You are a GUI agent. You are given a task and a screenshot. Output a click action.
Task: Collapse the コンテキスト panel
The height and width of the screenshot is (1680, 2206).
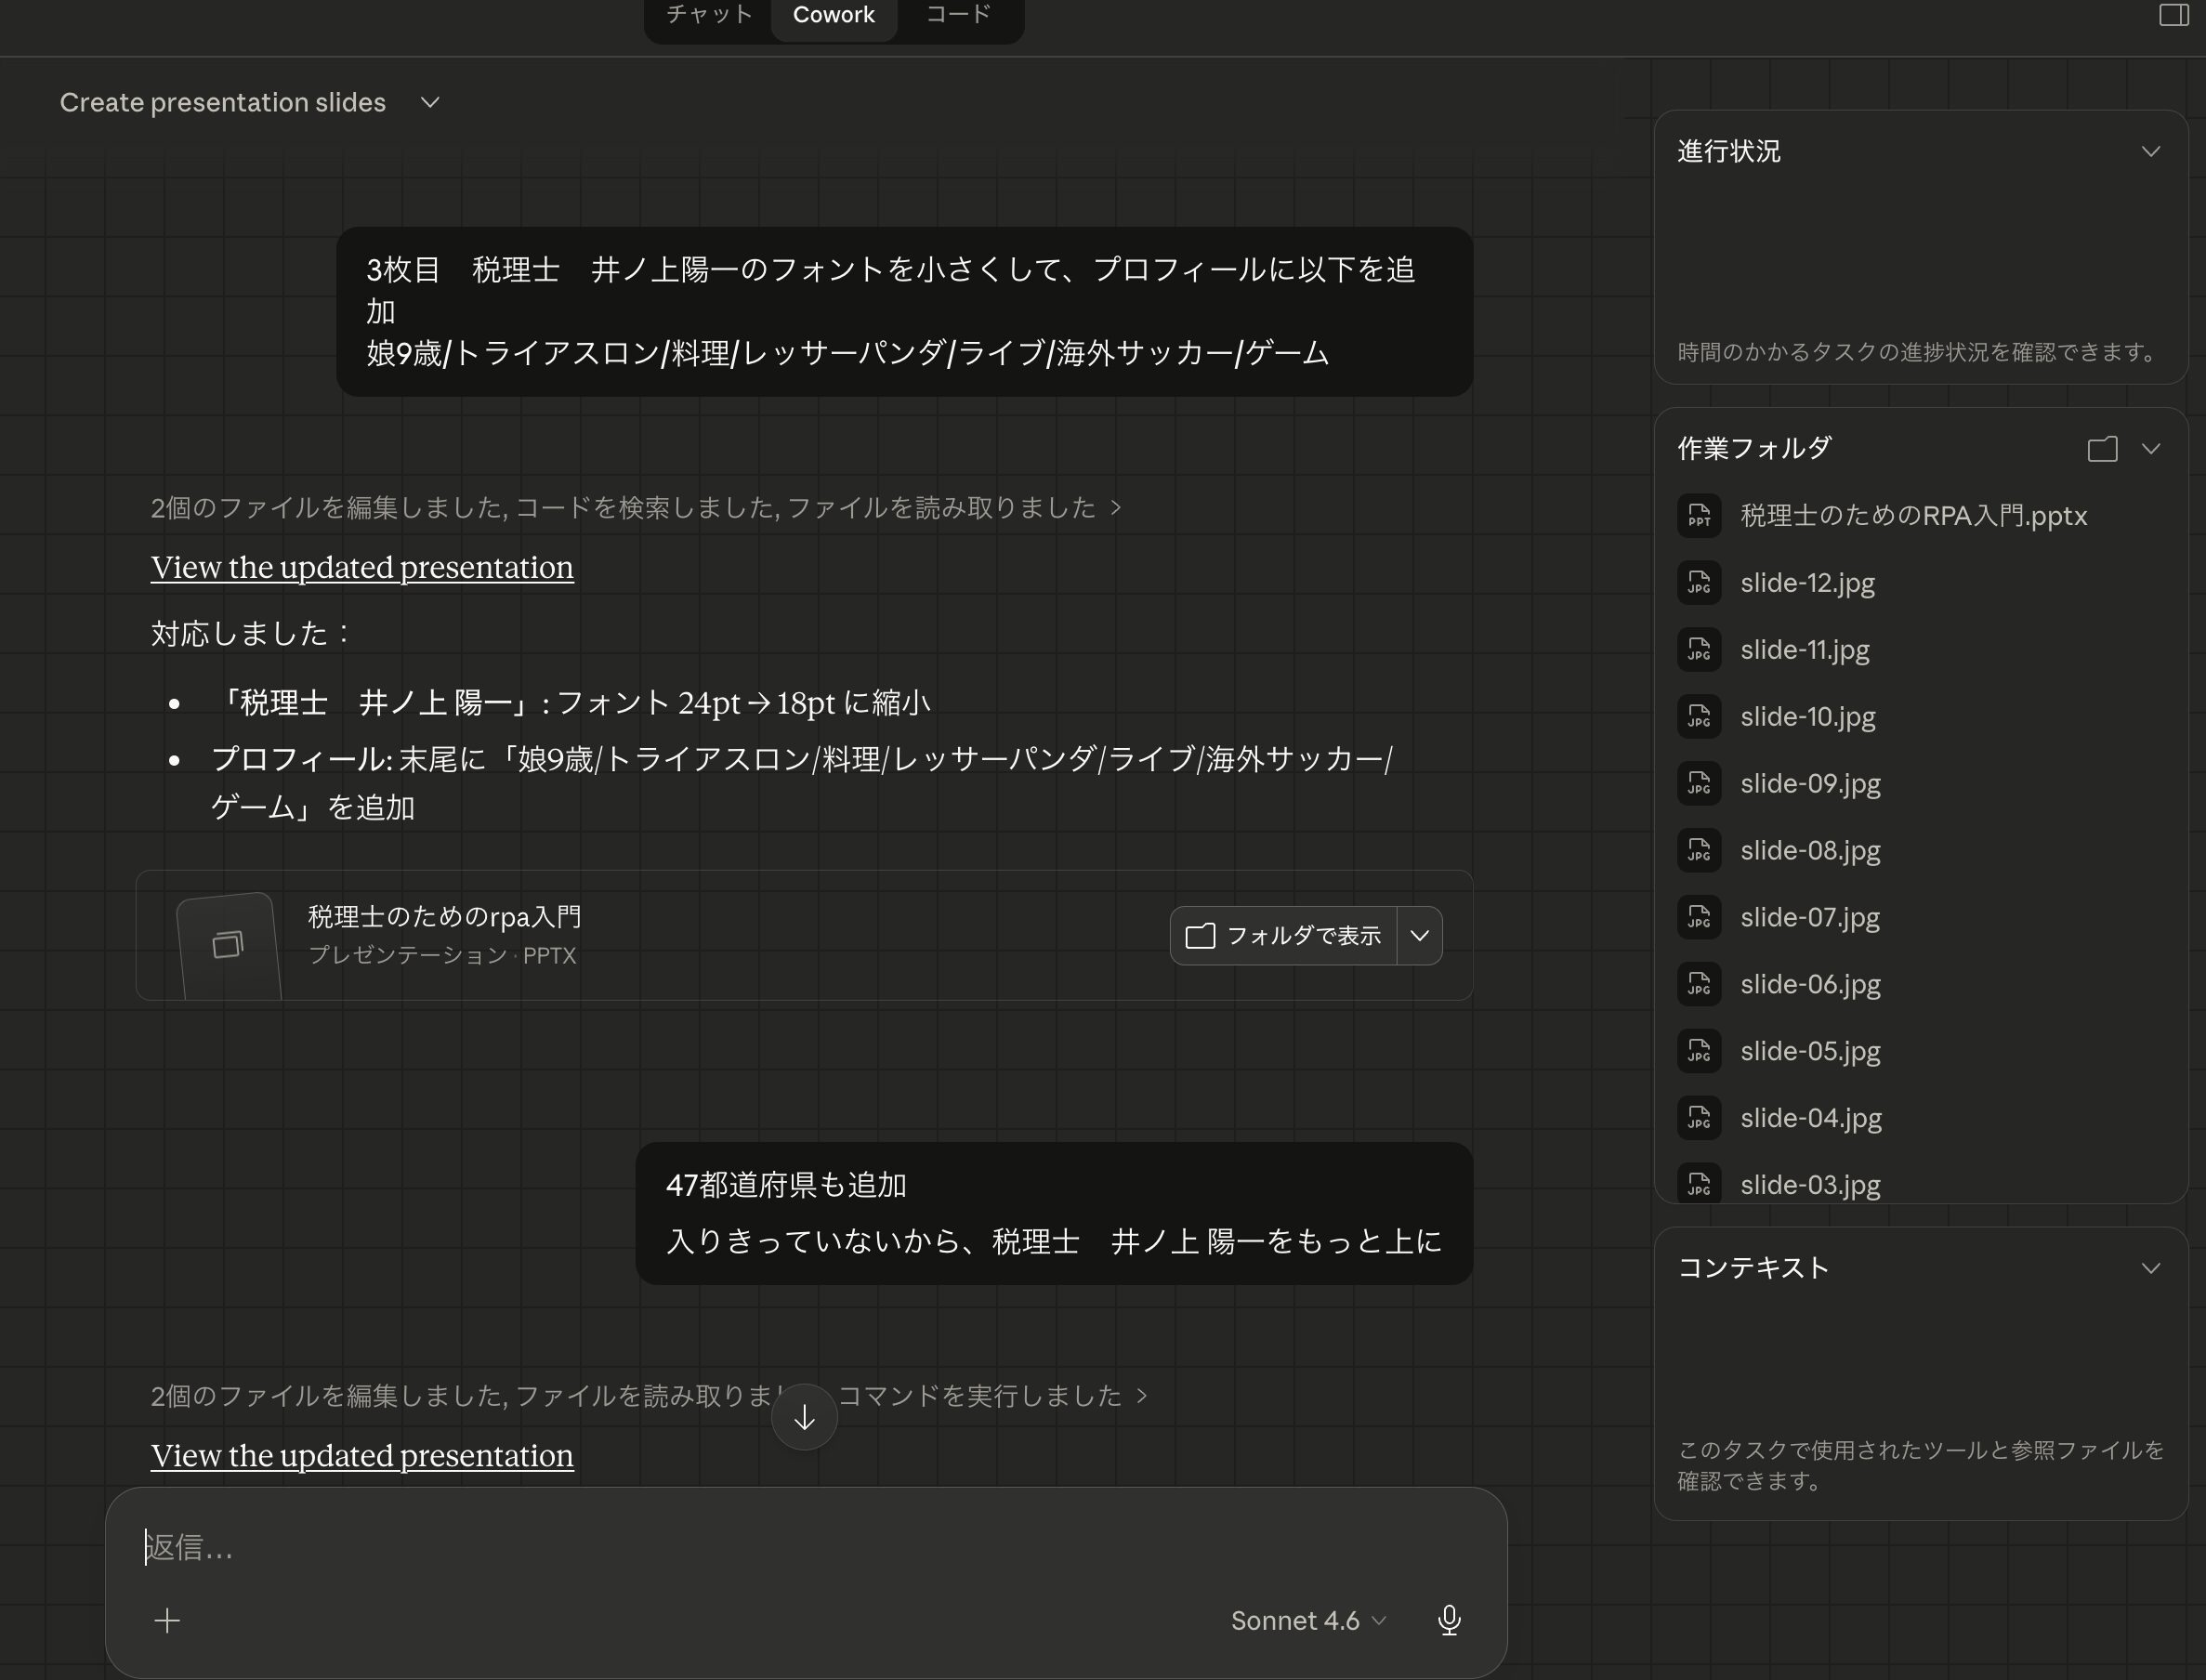point(2150,1268)
